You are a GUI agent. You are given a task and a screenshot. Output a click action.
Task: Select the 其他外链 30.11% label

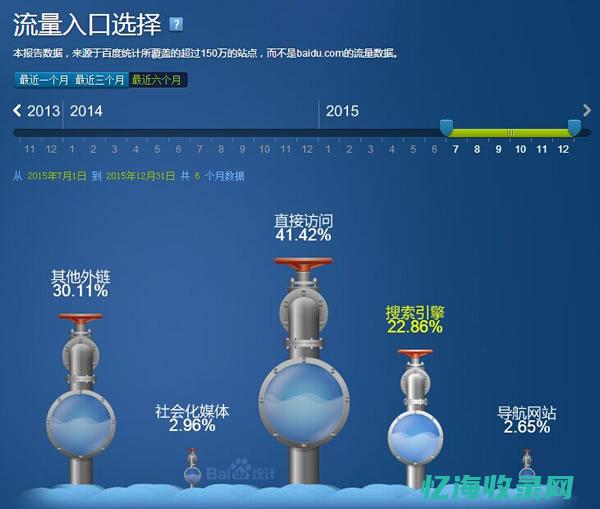(x=80, y=284)
